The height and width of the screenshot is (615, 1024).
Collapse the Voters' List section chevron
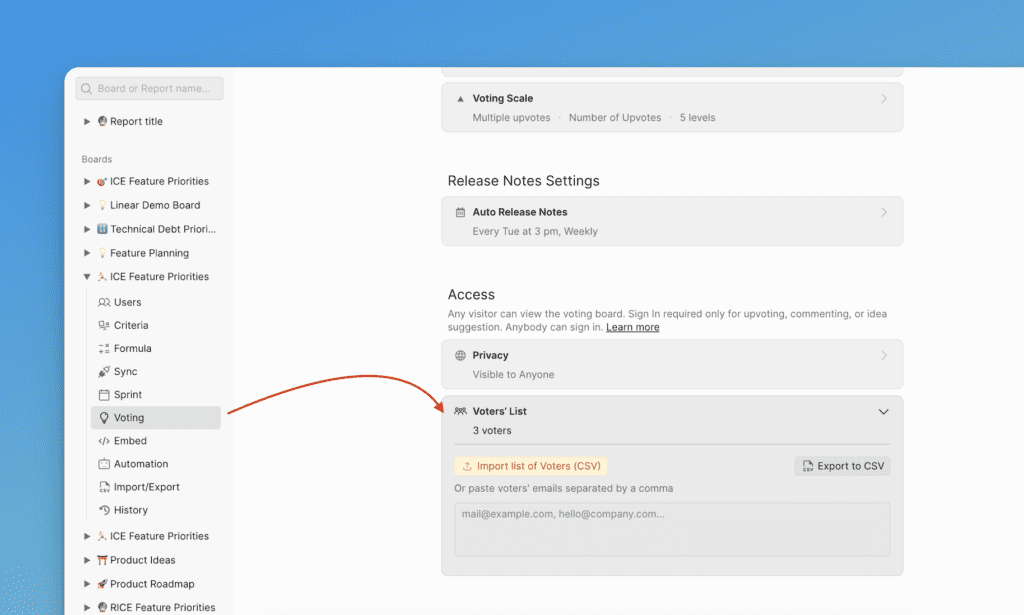click(883, 412)
